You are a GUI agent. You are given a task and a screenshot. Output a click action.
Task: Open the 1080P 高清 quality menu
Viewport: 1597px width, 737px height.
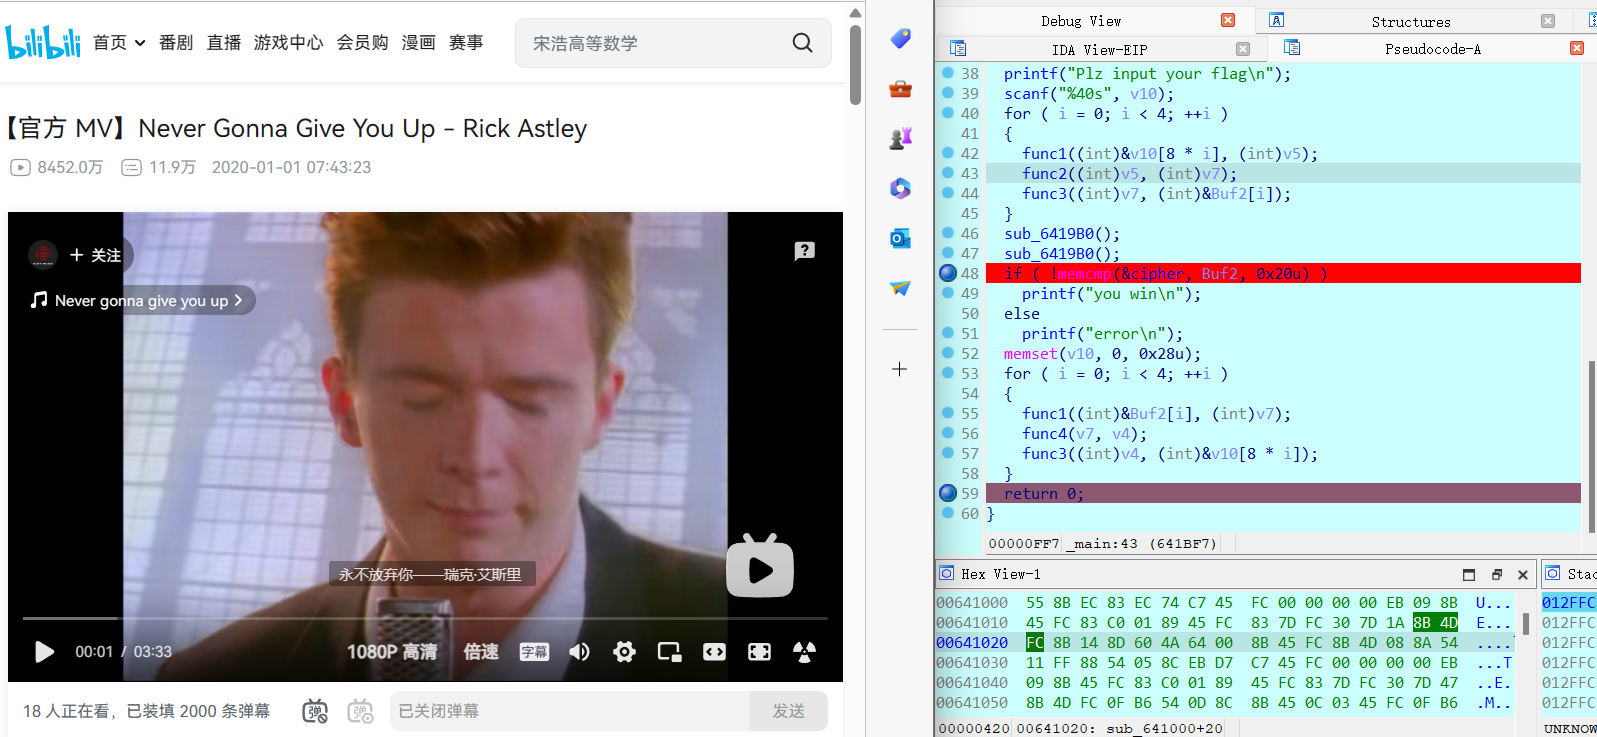click(x=392, y=652)
